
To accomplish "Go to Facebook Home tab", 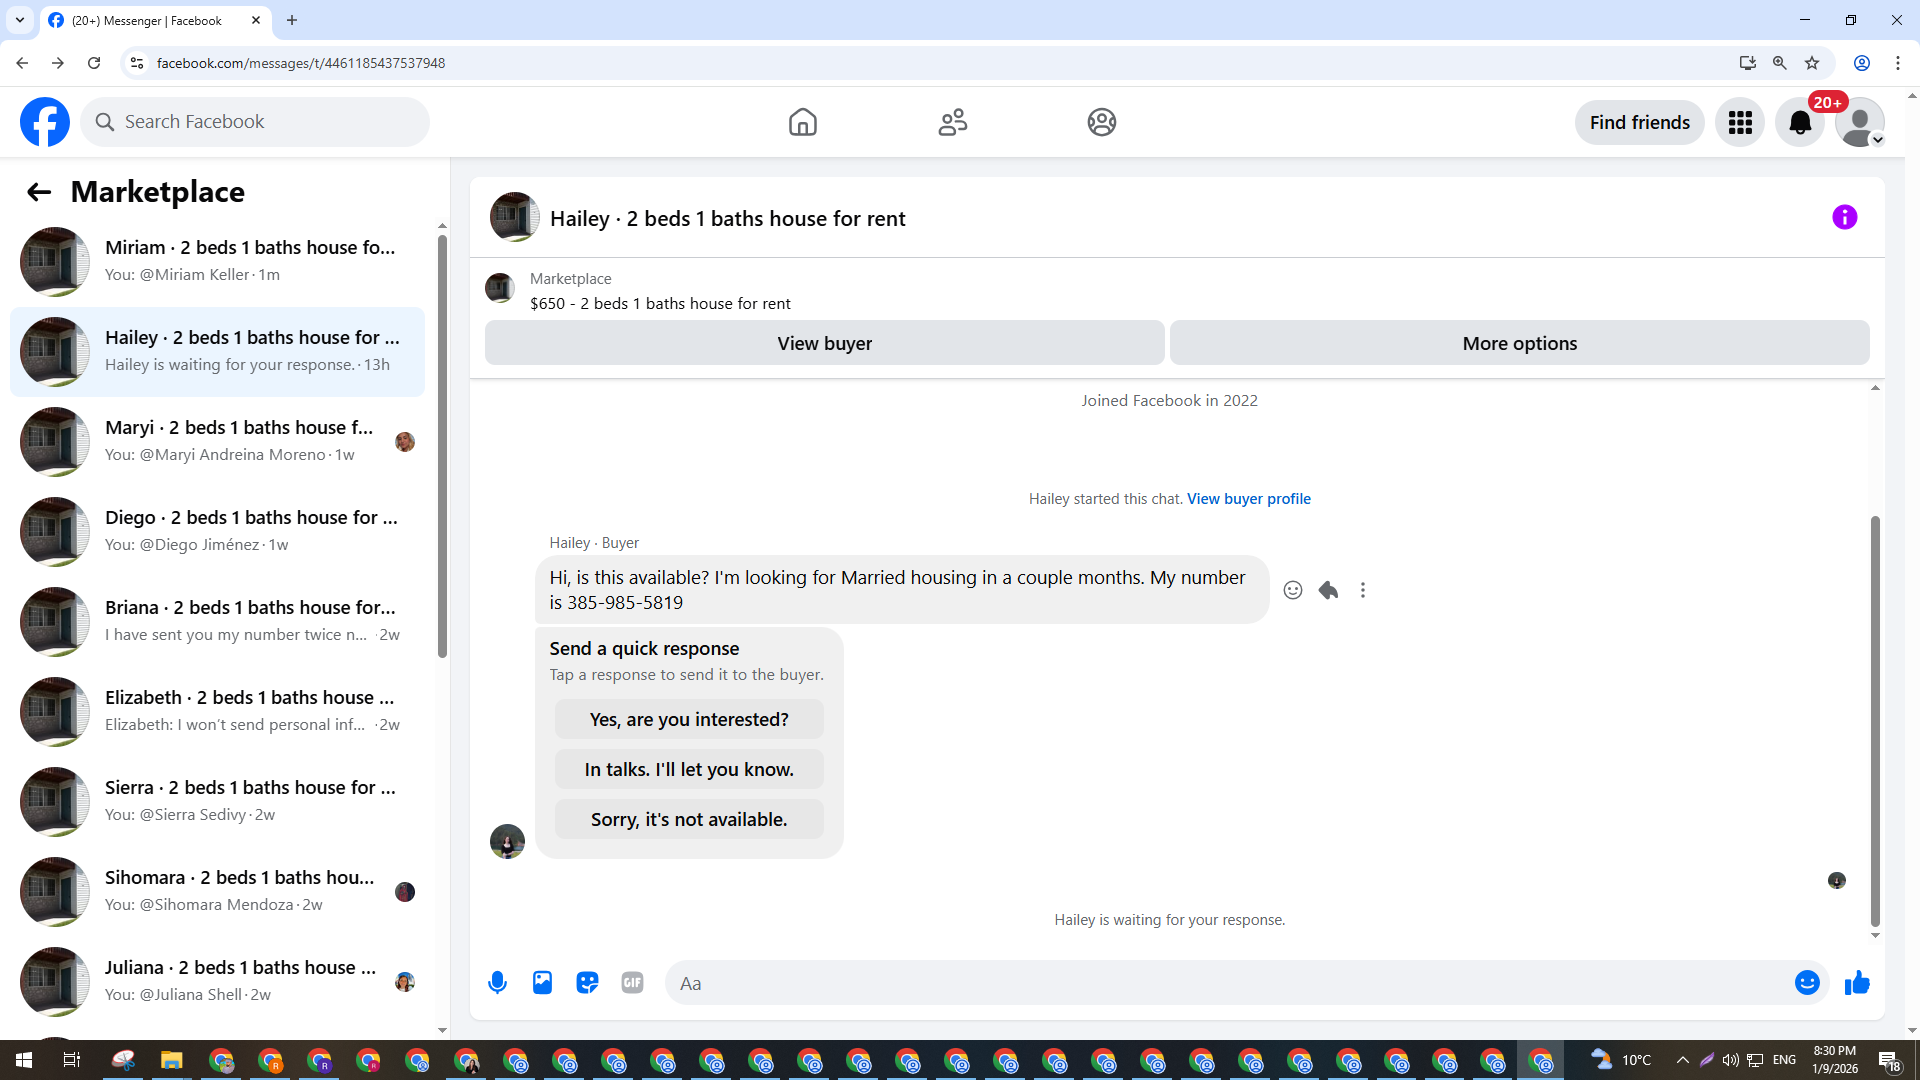I will [x=802, y=122].
